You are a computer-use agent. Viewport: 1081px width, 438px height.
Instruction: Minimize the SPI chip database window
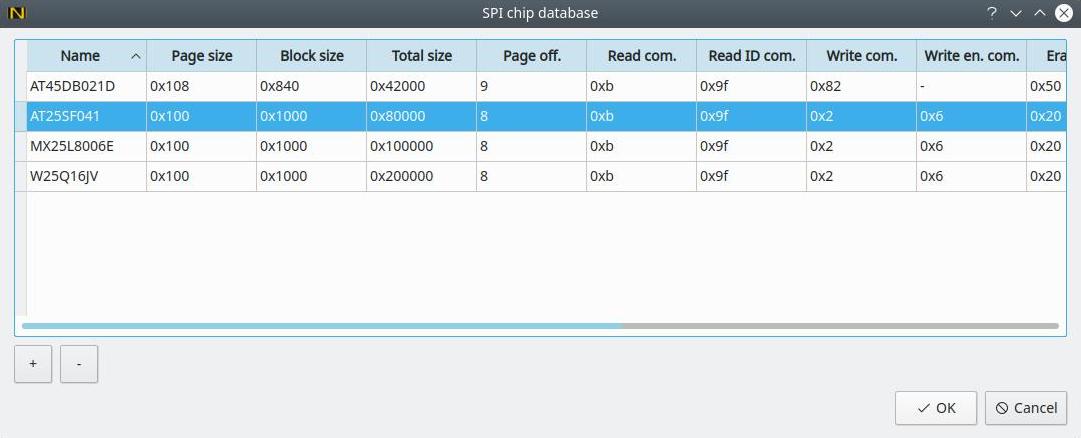tap(1016, 13)
